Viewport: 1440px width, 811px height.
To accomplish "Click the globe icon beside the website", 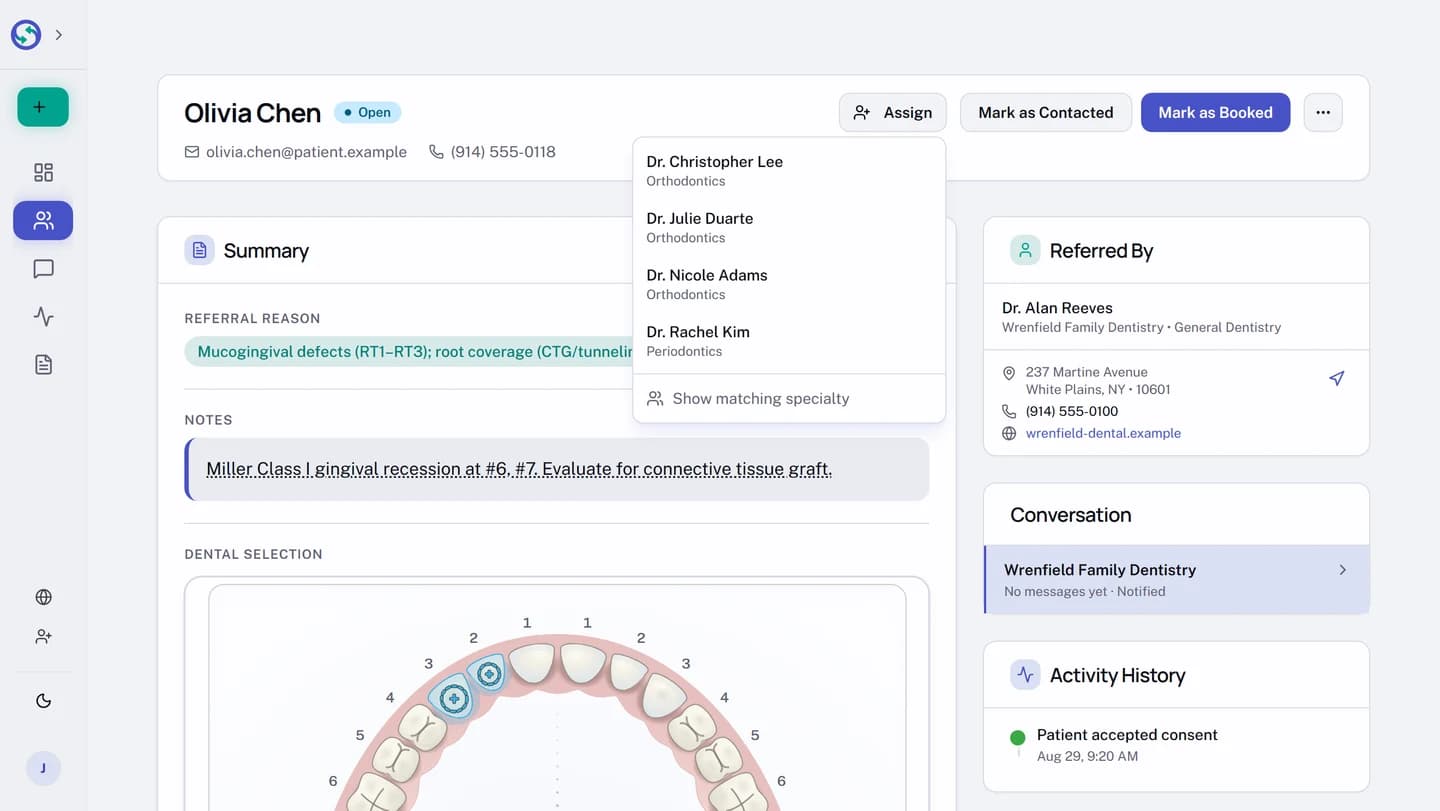I will tap(1009, 433).
